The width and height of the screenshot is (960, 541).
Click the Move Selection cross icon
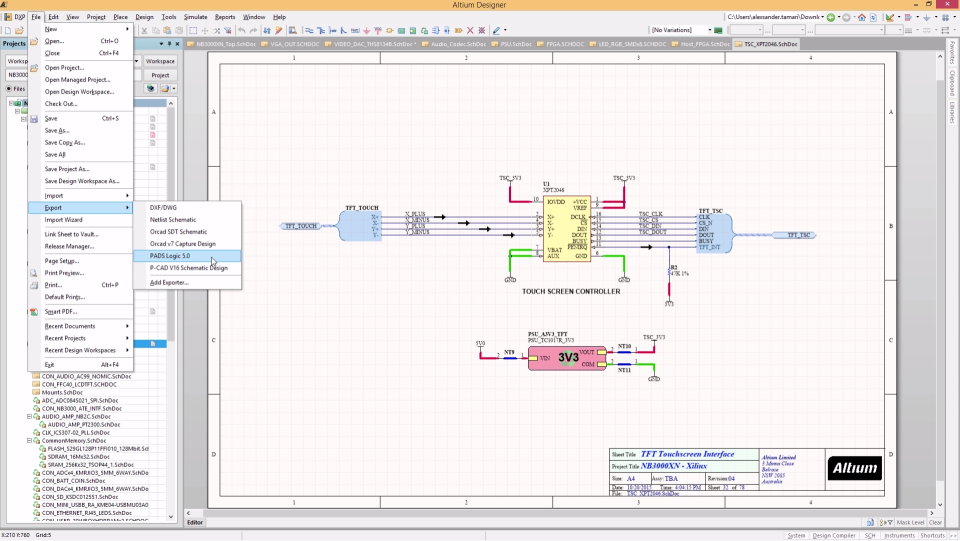tap(205, 30)
